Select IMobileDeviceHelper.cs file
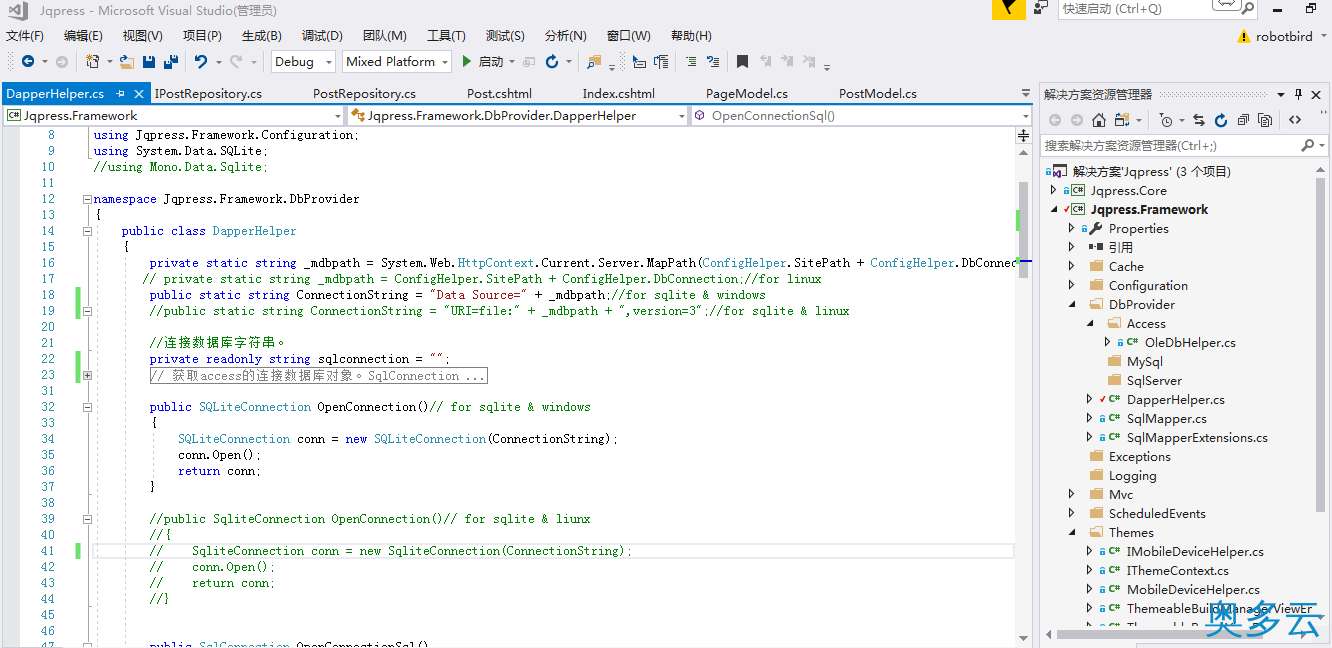1332x648 pixels. point(1195,552)
